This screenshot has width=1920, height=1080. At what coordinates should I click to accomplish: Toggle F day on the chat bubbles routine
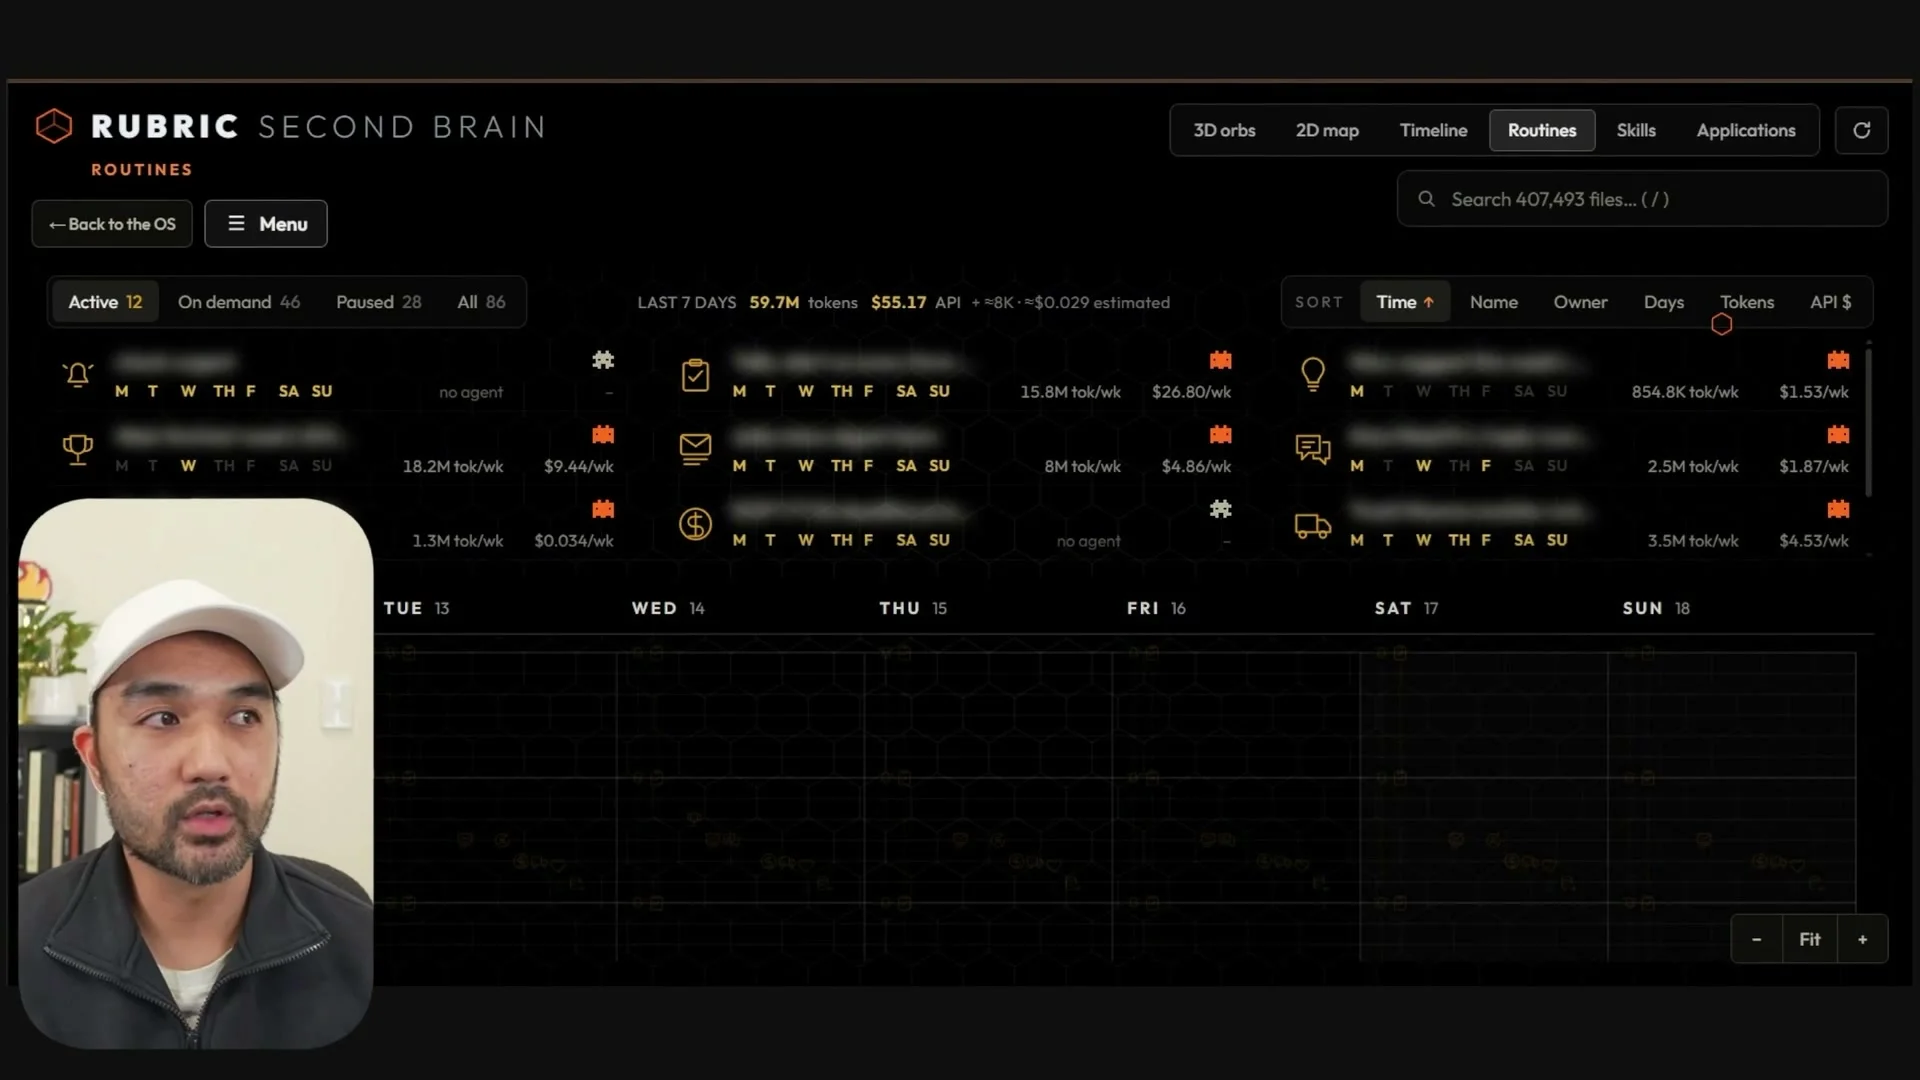click(1486, 466)
